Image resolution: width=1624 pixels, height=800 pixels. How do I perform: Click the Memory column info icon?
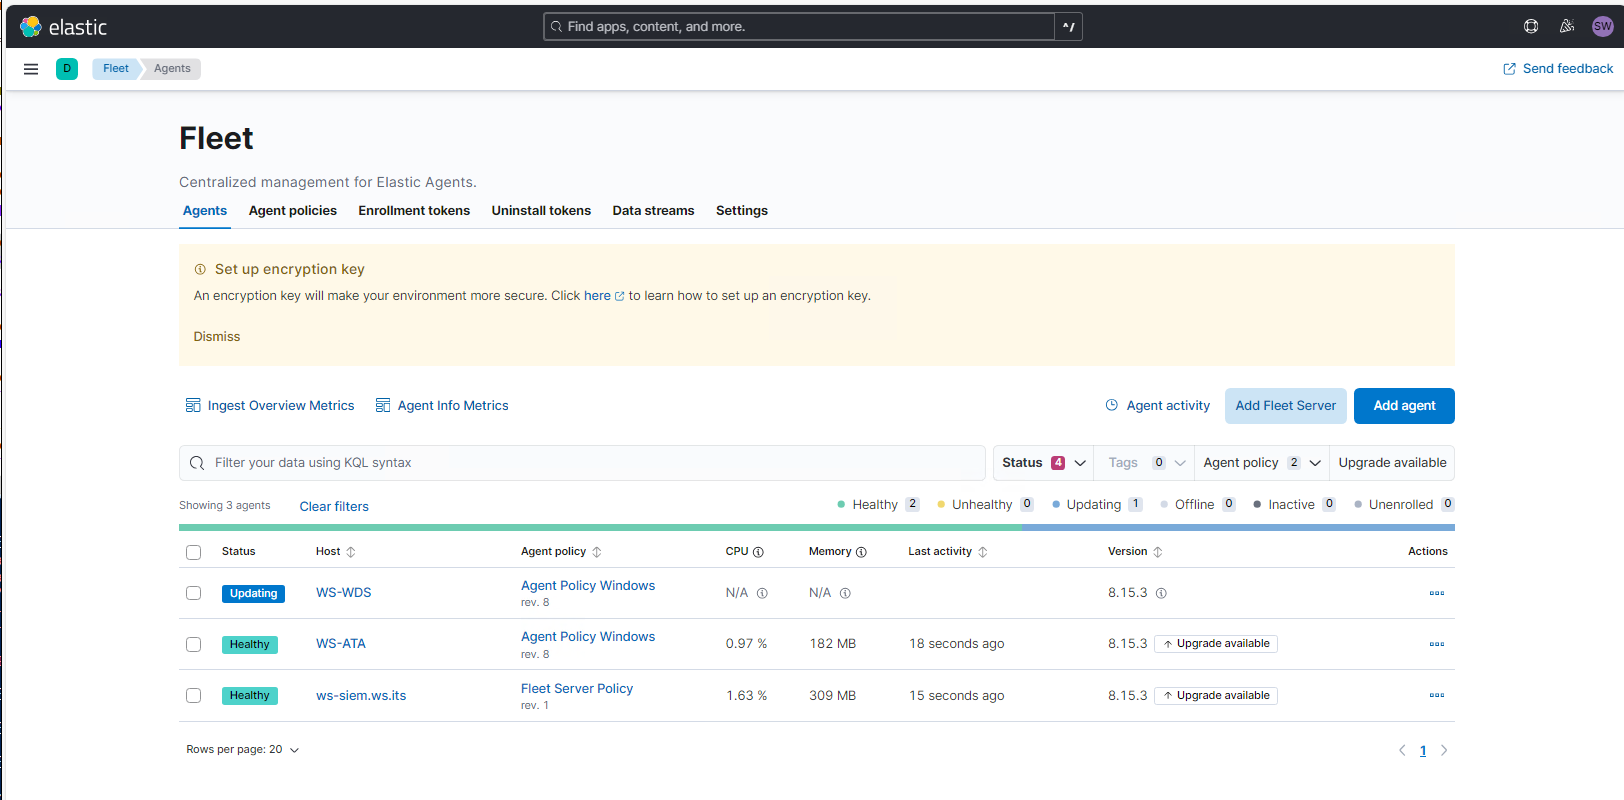tap(861, 552)
